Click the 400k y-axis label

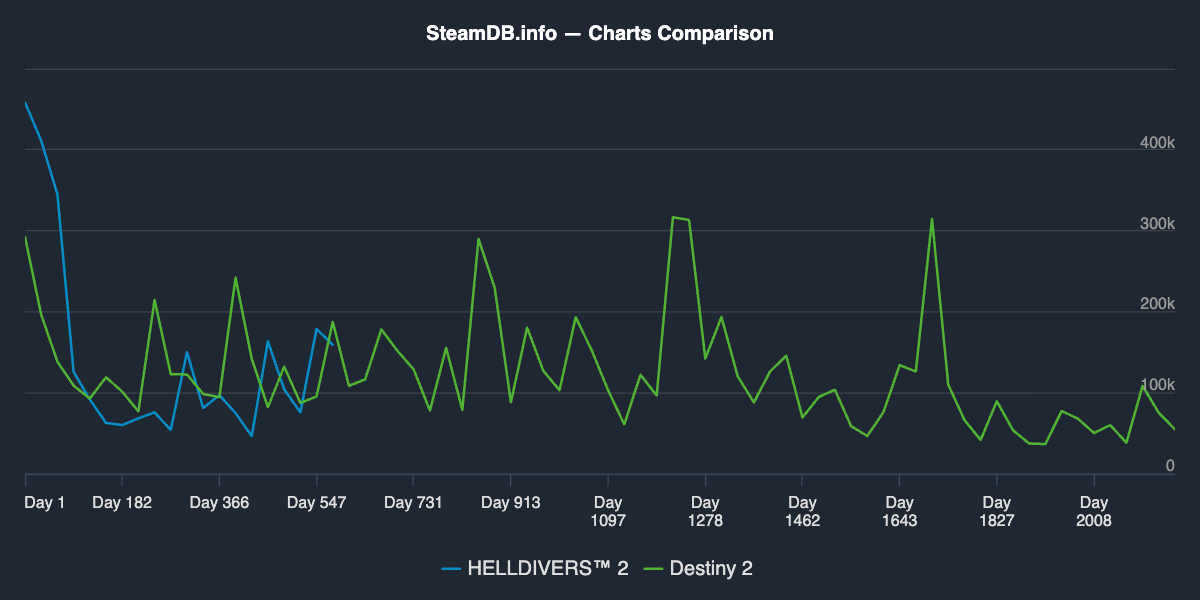coord(1157,143)
